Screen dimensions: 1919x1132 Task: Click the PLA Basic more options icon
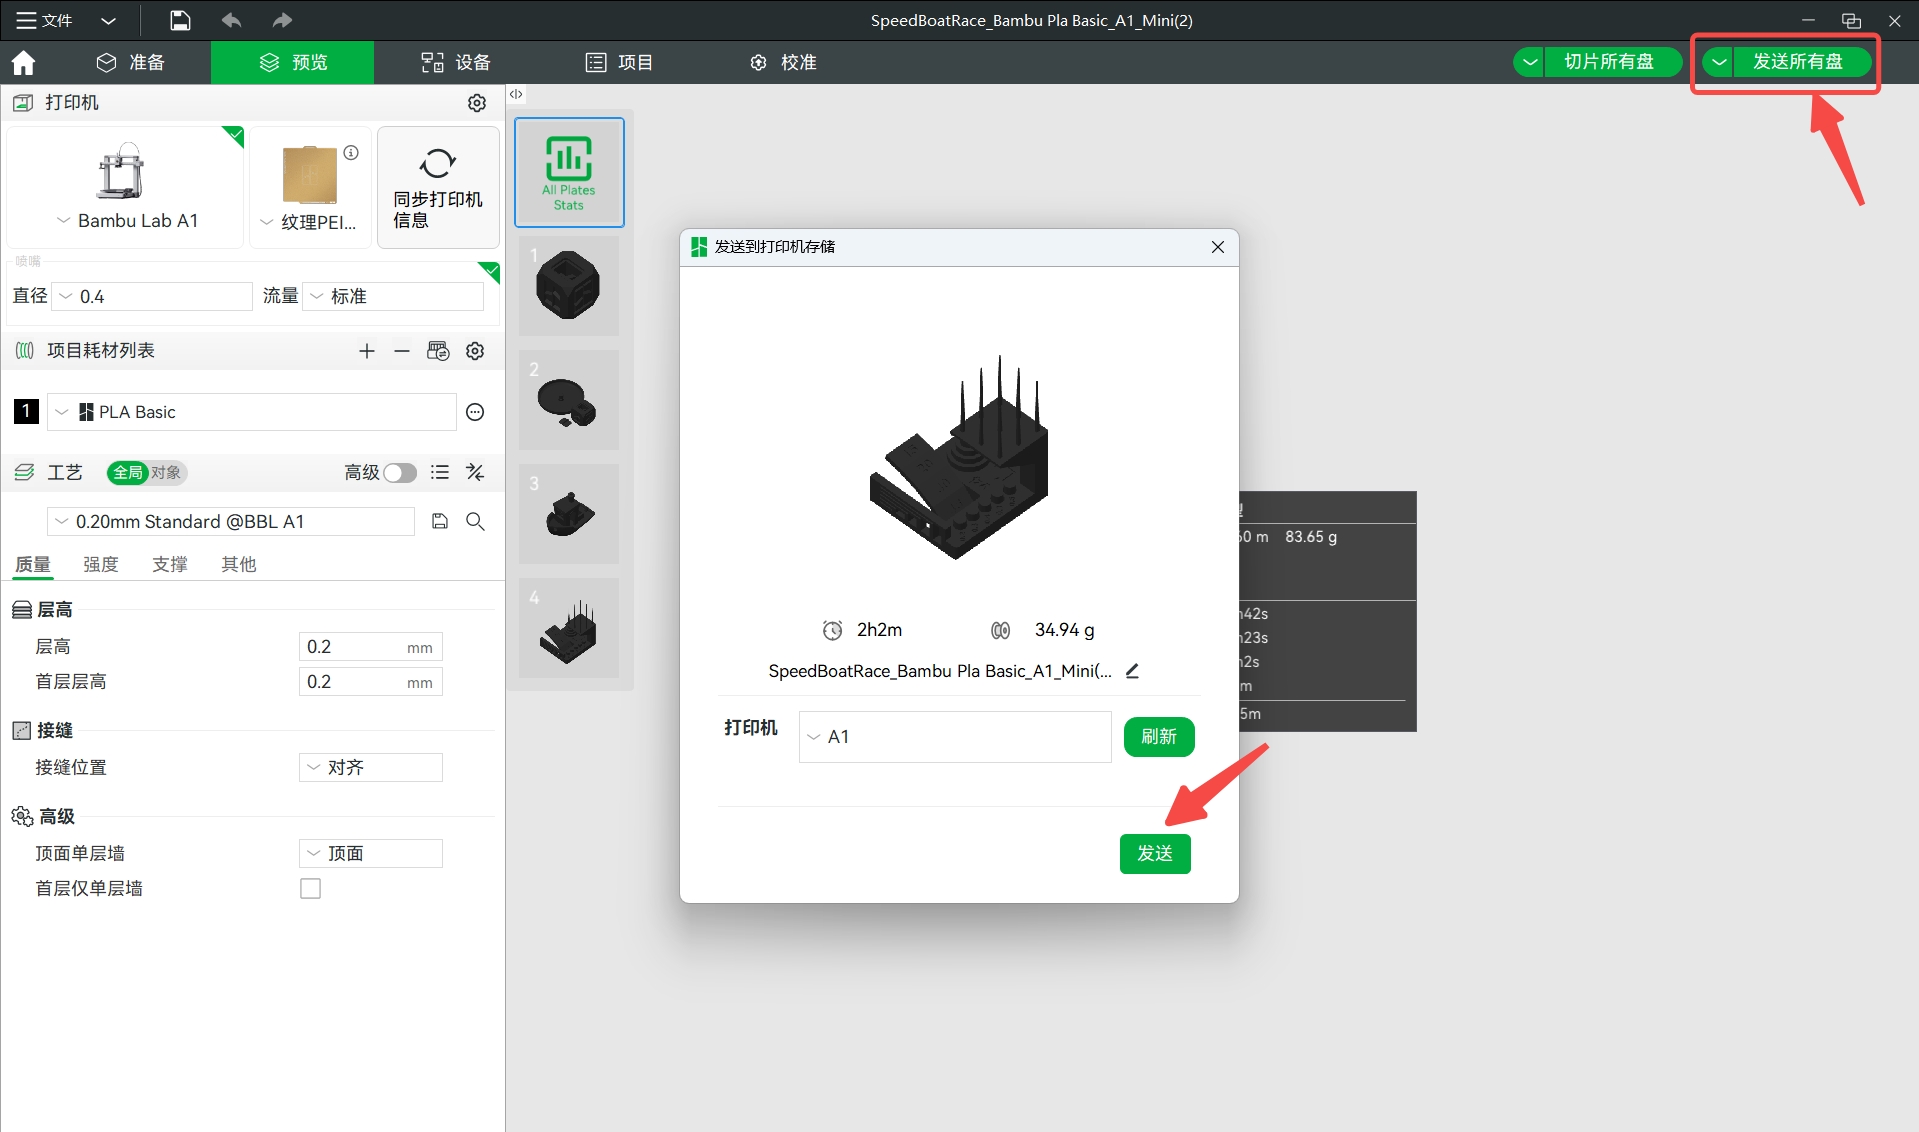[x=476, y=412]
